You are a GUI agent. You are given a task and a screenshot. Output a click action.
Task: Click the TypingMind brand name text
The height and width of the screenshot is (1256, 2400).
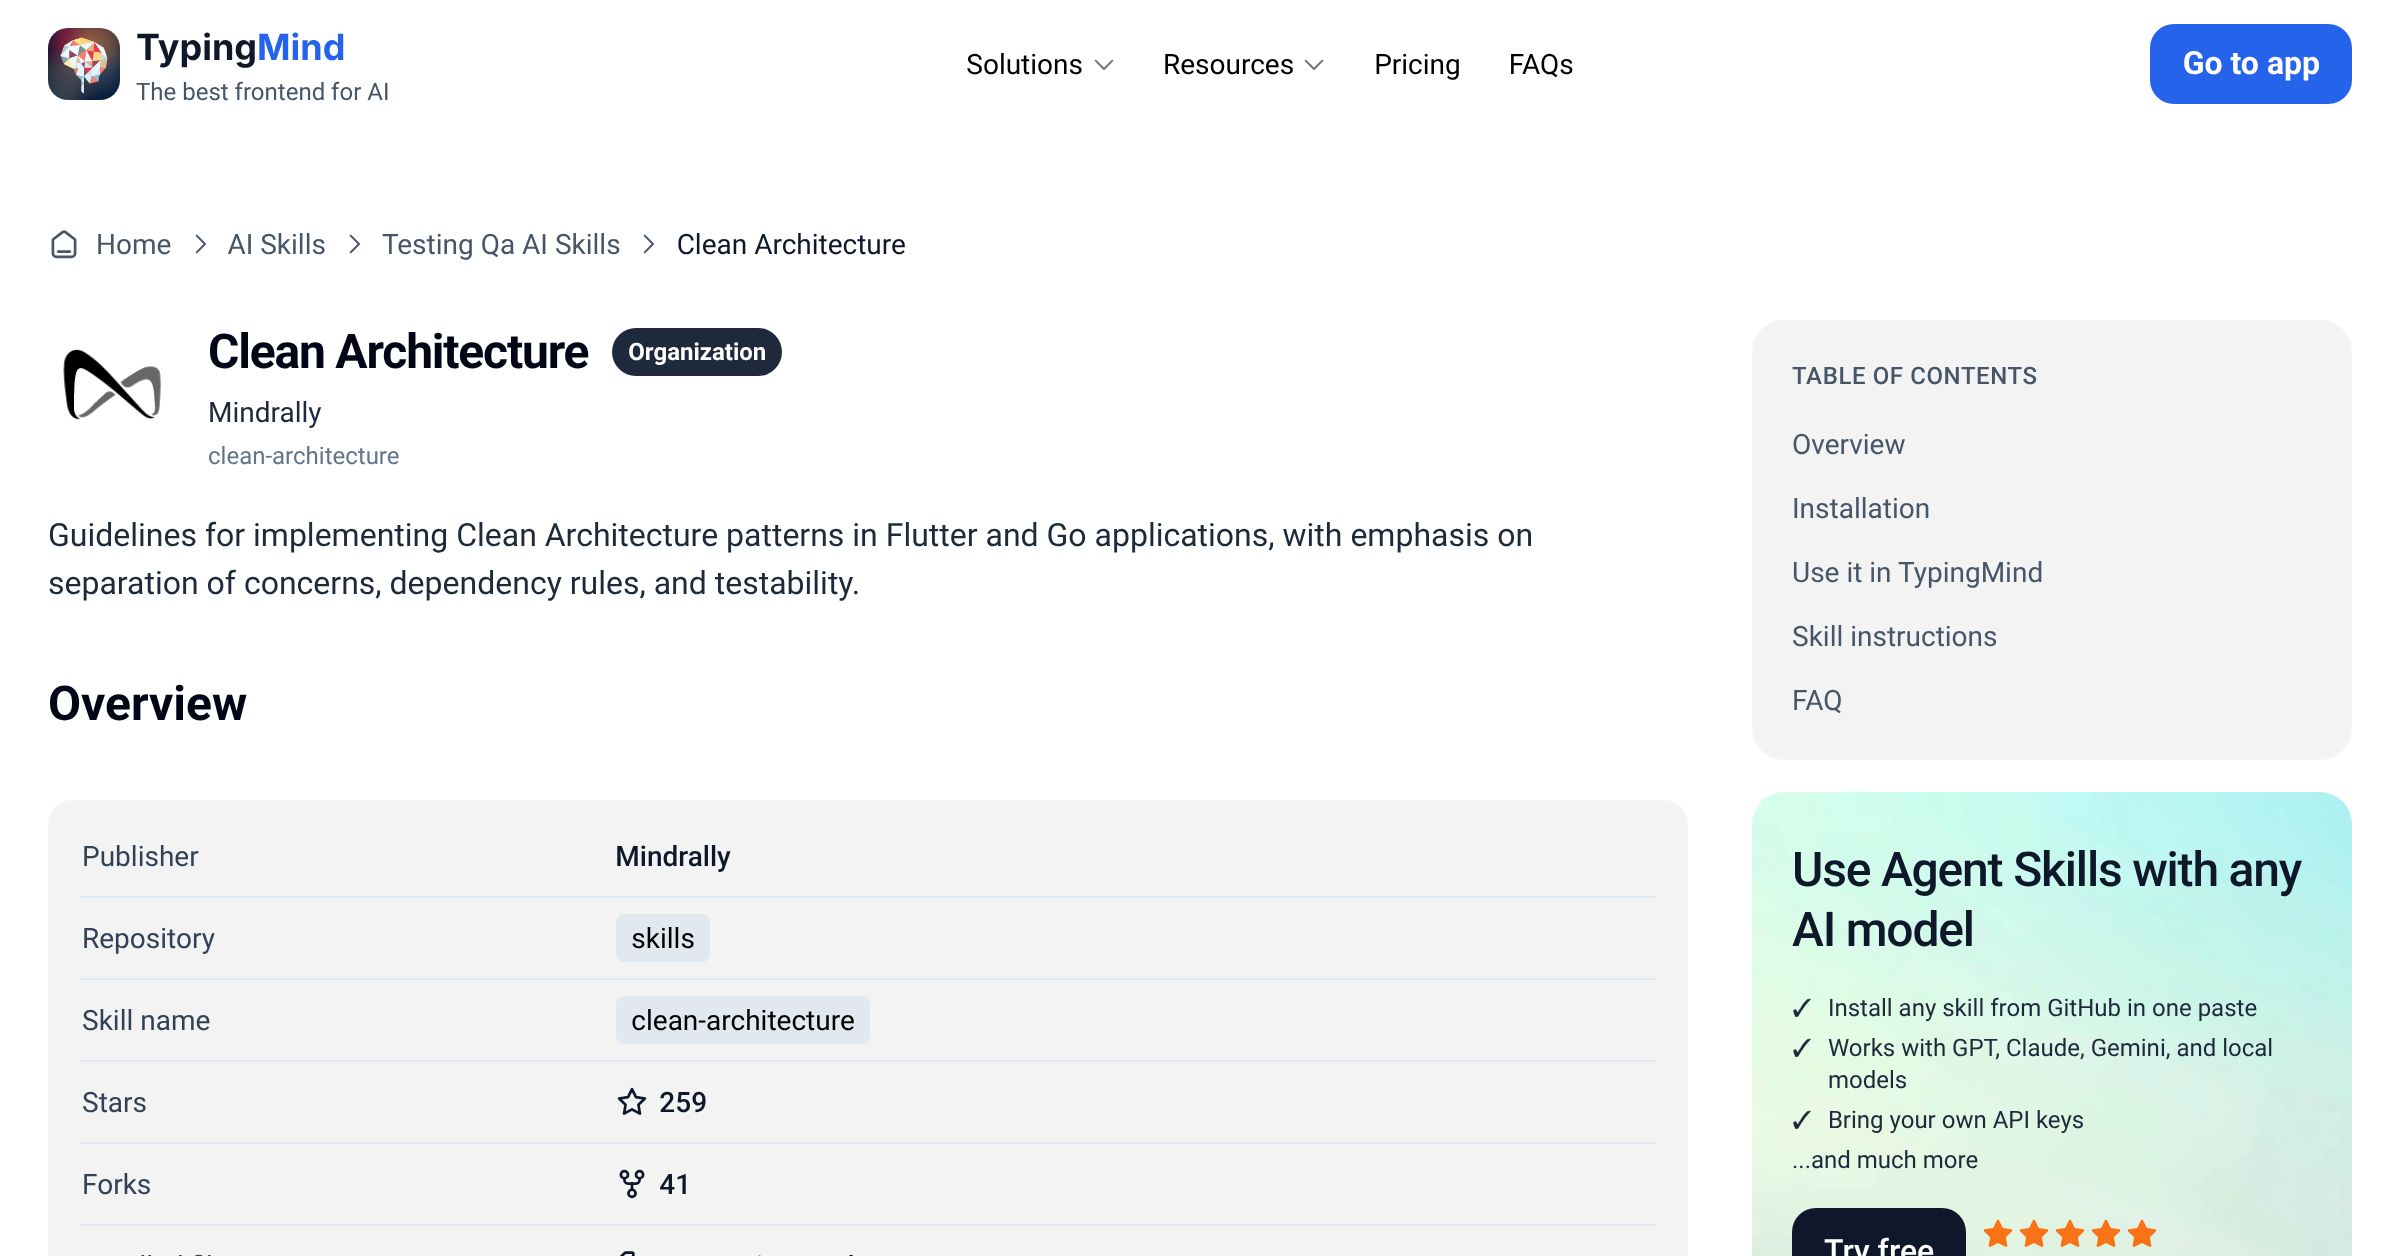pos(241,48)
